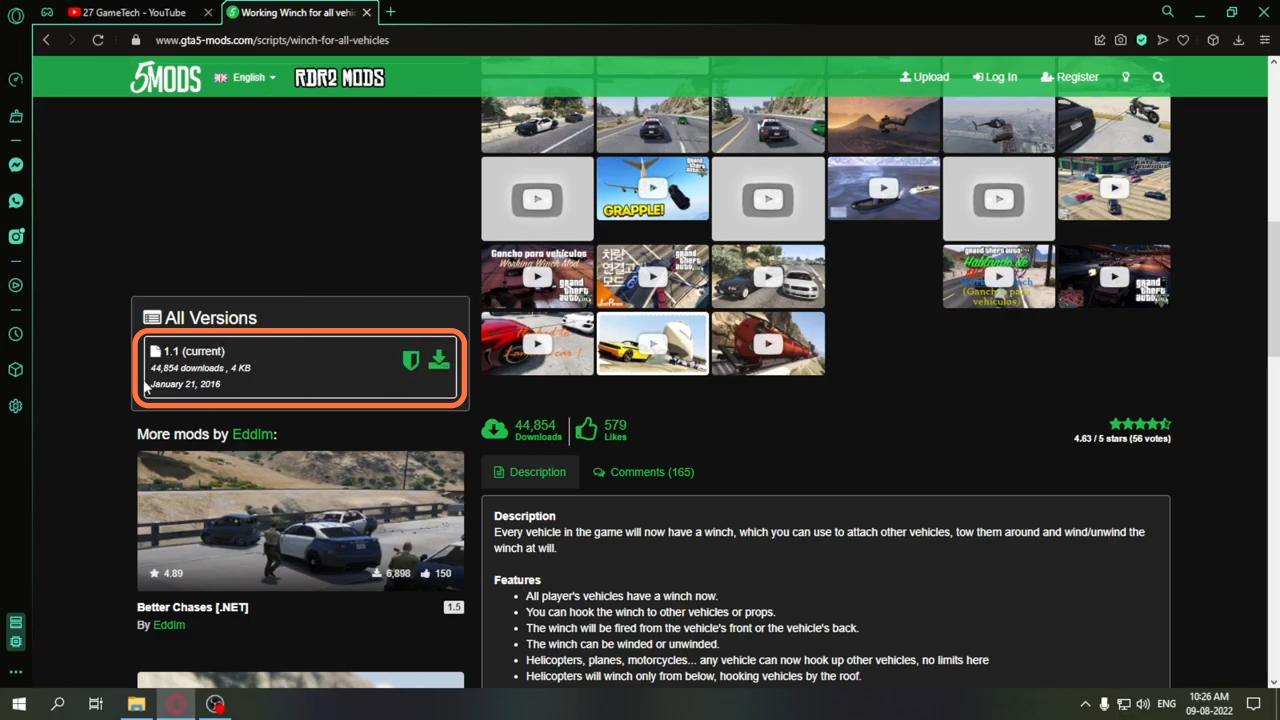Click the Log In link
The image size is (1280, 720).
coord(994,77)
